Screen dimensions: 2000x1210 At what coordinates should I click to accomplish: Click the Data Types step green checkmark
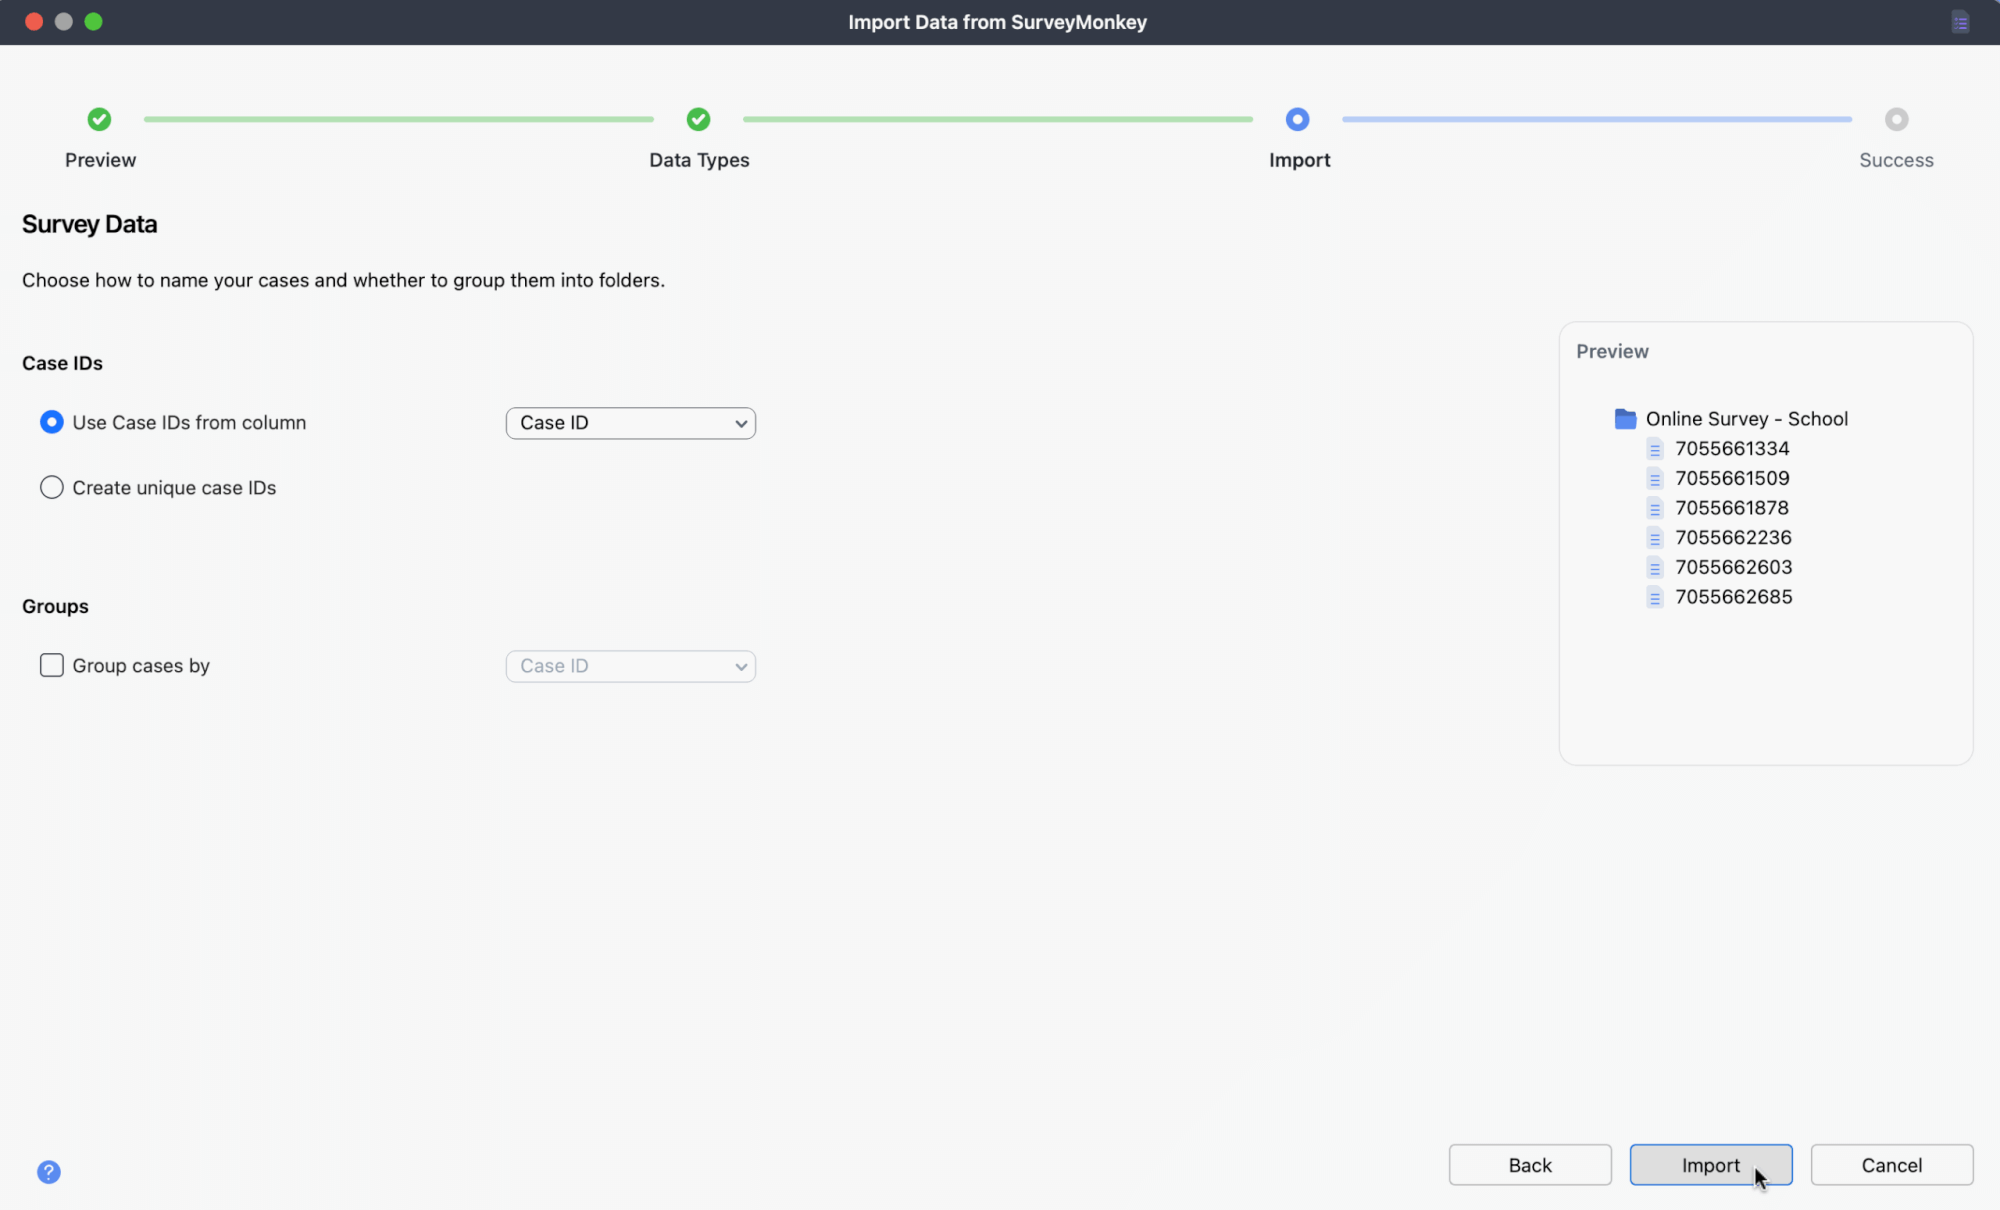coord(698,119)
